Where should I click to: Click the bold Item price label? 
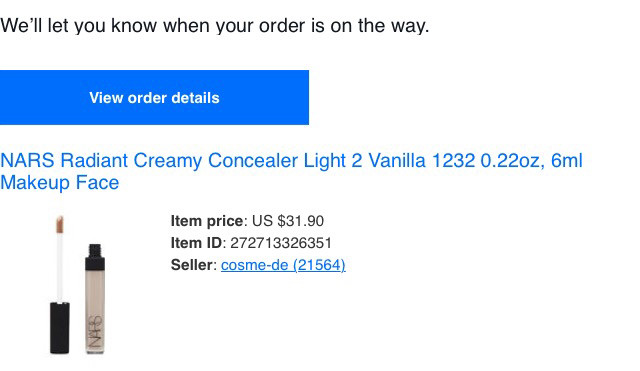(x=207, y=221)
